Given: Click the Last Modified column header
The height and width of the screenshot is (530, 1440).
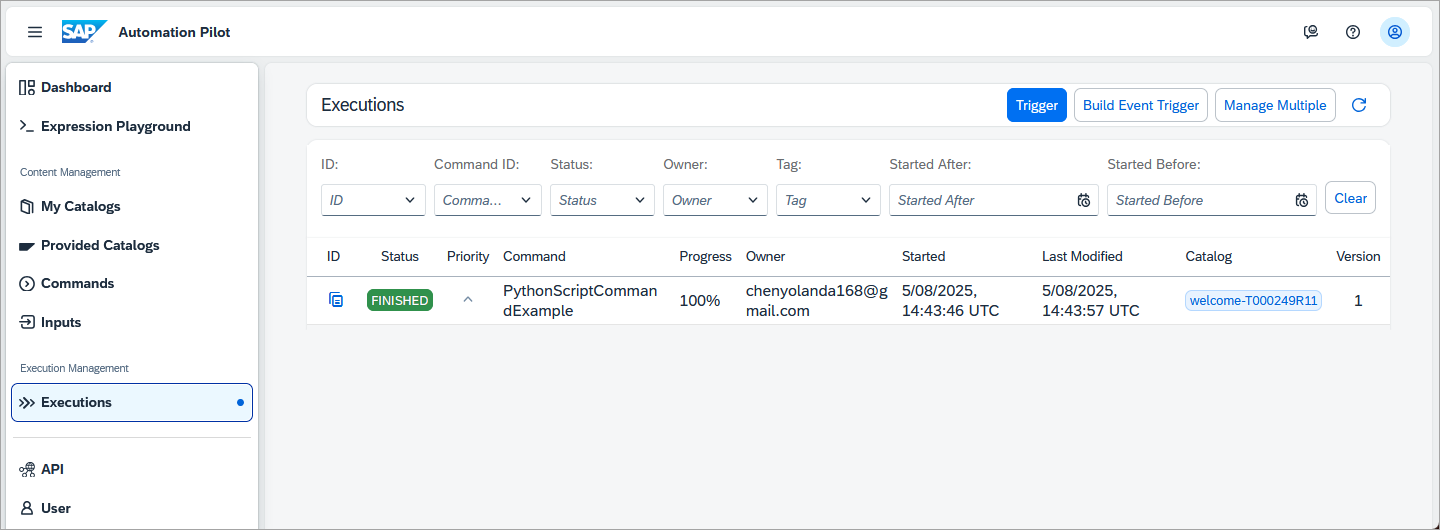Looking at the screenshot, I should coord(1082,256).
